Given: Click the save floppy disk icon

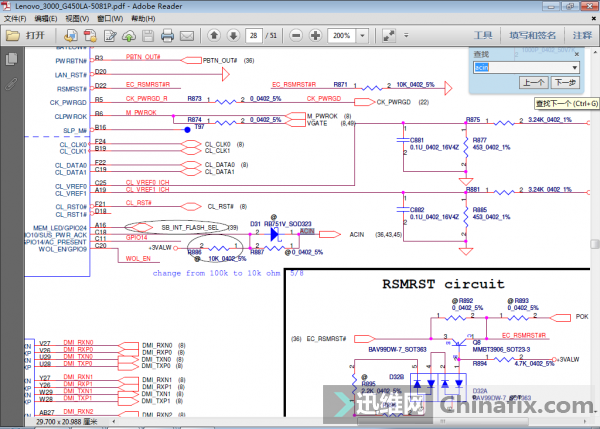Looking at the screenshot, I should [148, 36].
